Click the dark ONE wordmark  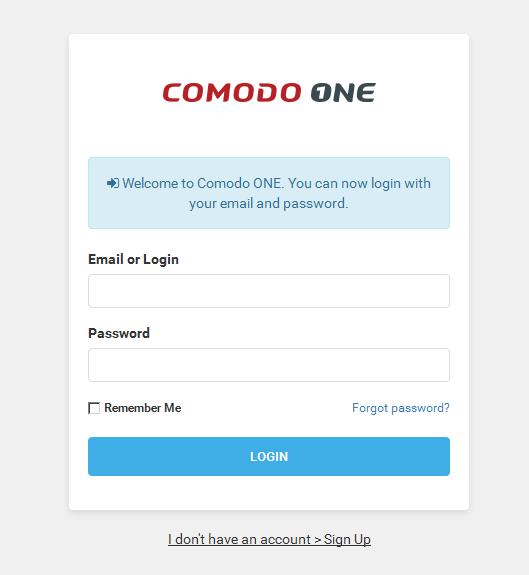pos(343,92)
